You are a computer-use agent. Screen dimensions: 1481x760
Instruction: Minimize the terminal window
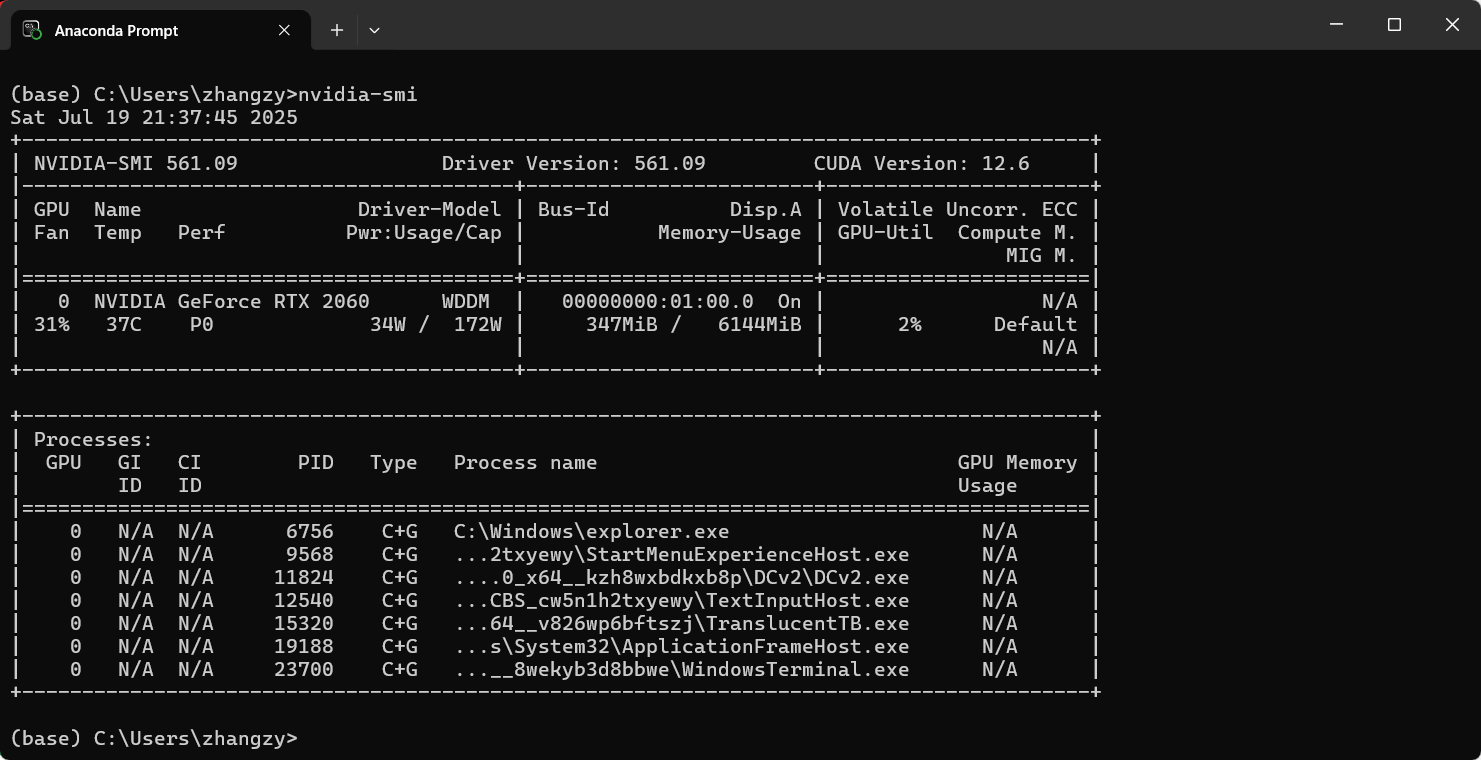(x=1336, y=25)
